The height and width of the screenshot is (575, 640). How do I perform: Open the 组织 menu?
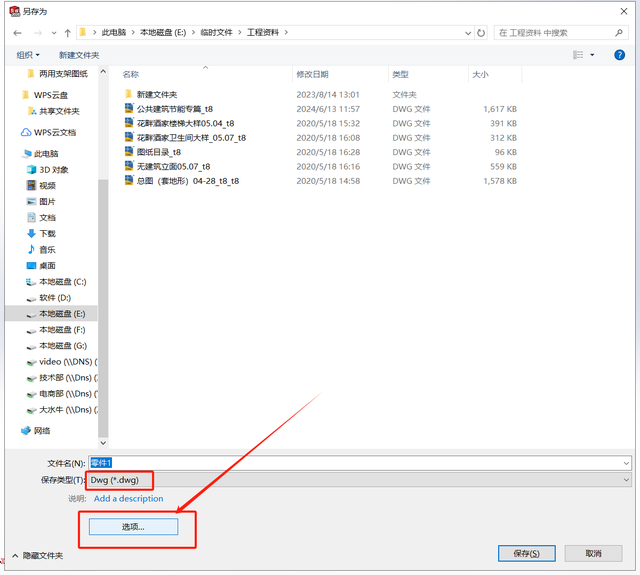click(28, 55)
